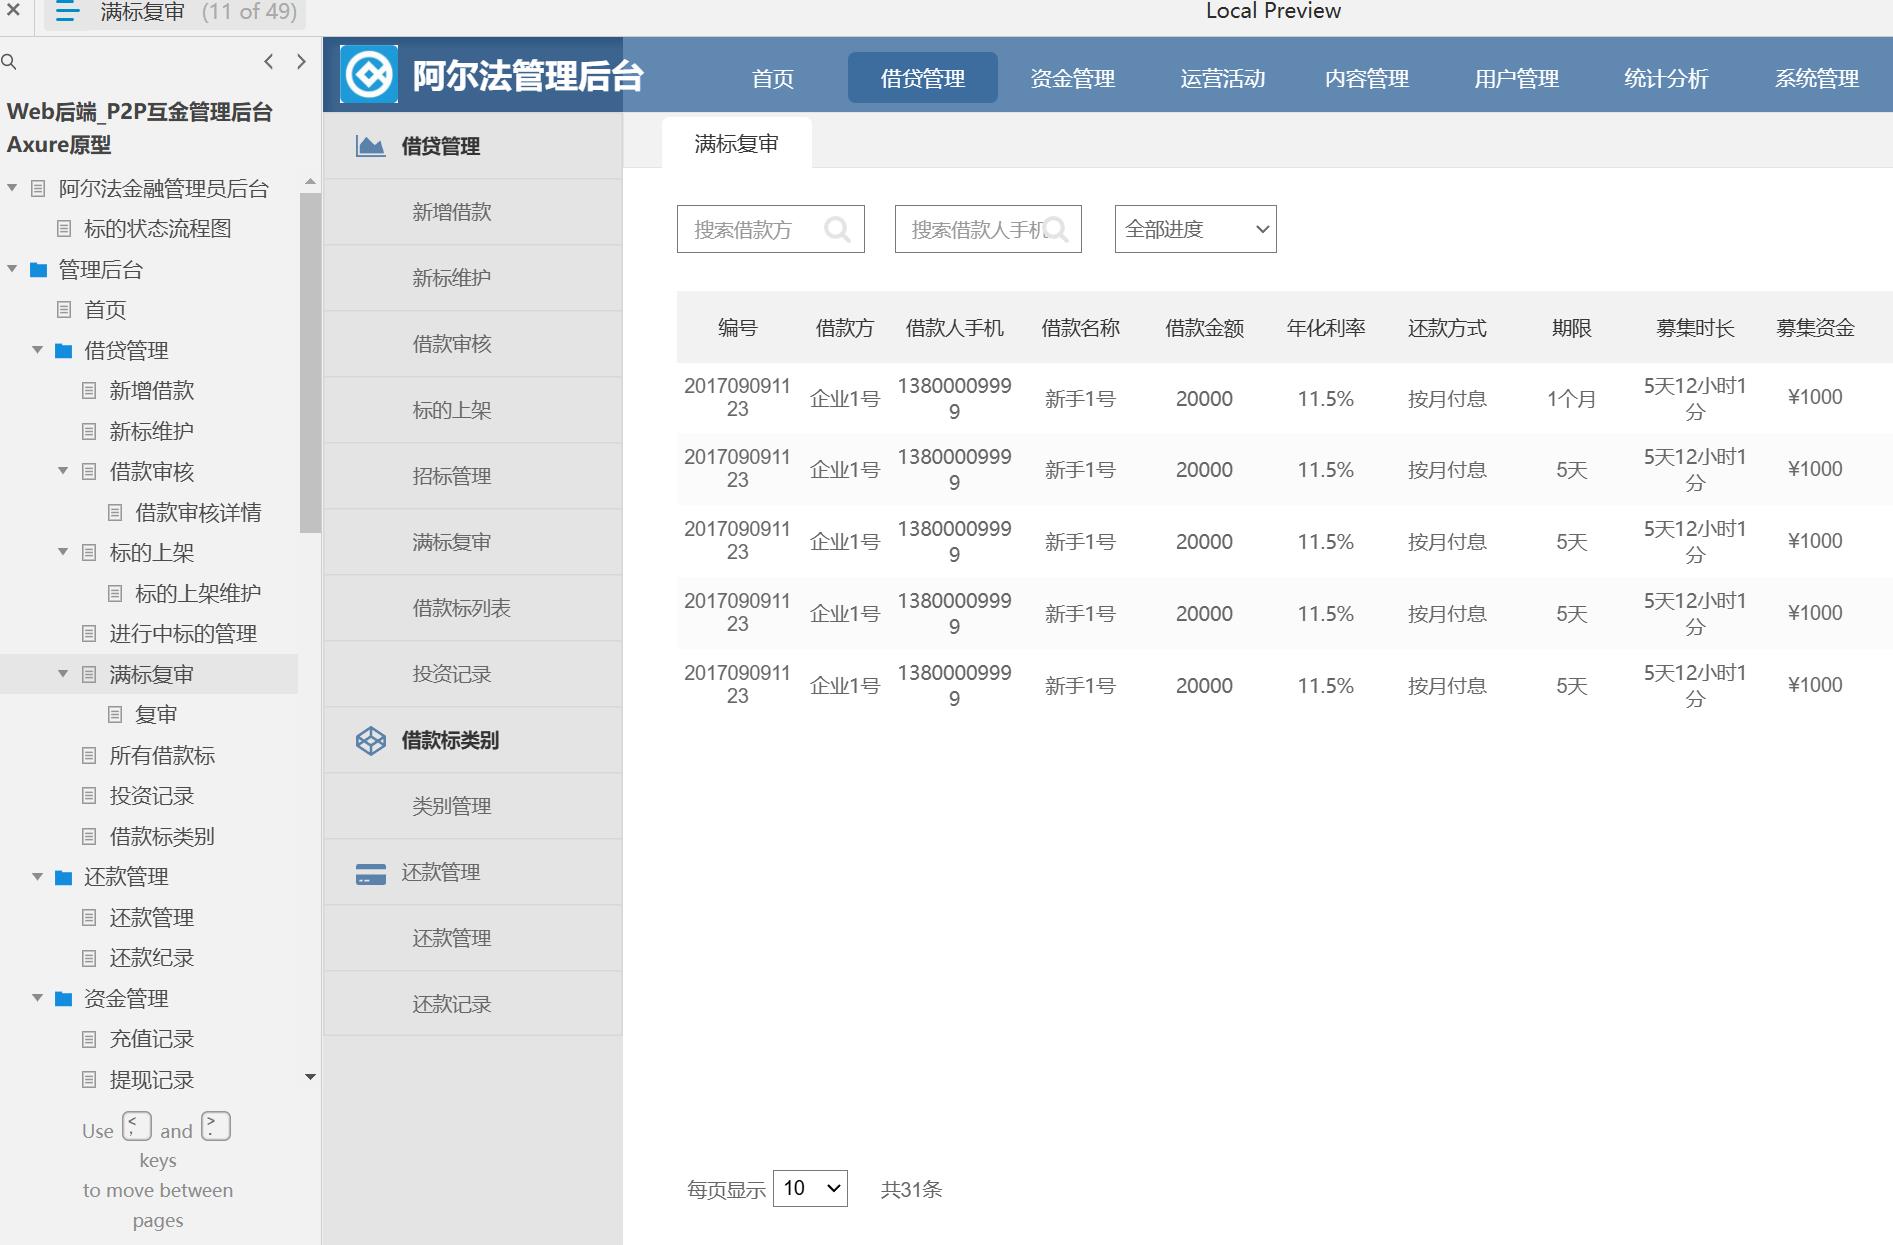Click the 1个月 period cell
Screen dimensions: 1893x1245
1571,399
